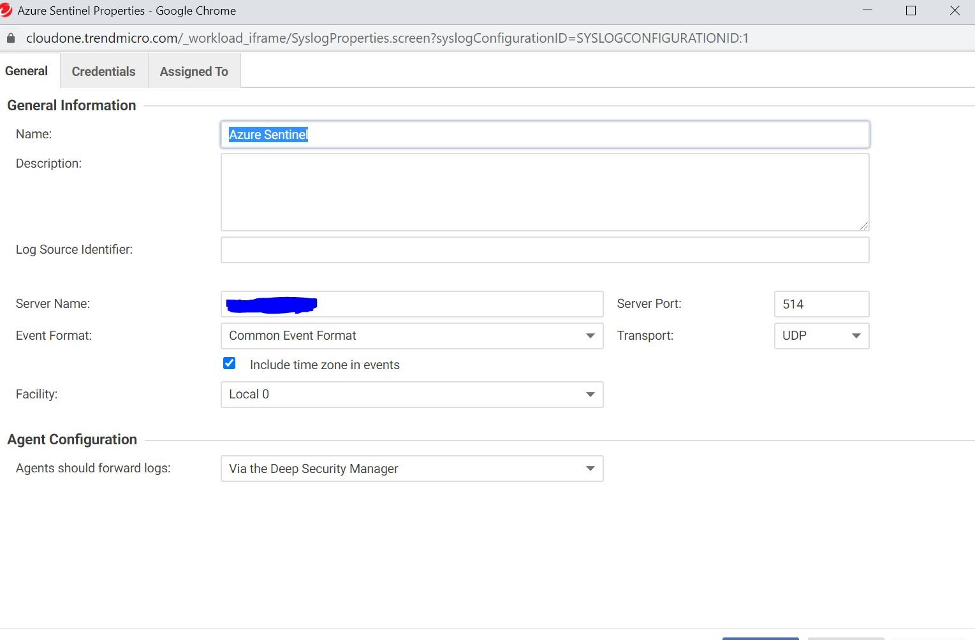
Task: Open the Agents should forward logs dropdown
Action: pyautogui.click(x=412, y=468)
